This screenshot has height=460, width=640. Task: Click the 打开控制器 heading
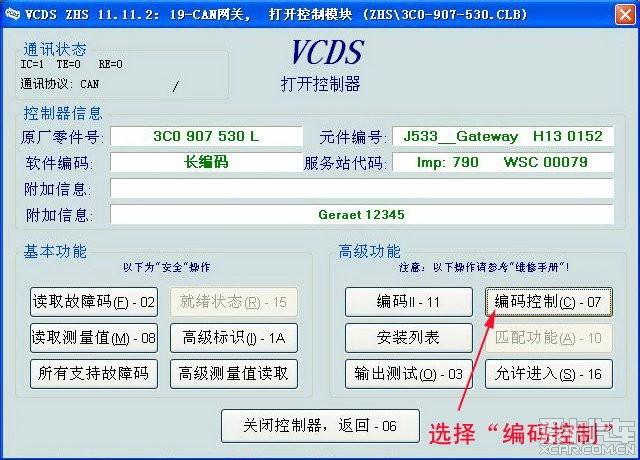point(320,84)
